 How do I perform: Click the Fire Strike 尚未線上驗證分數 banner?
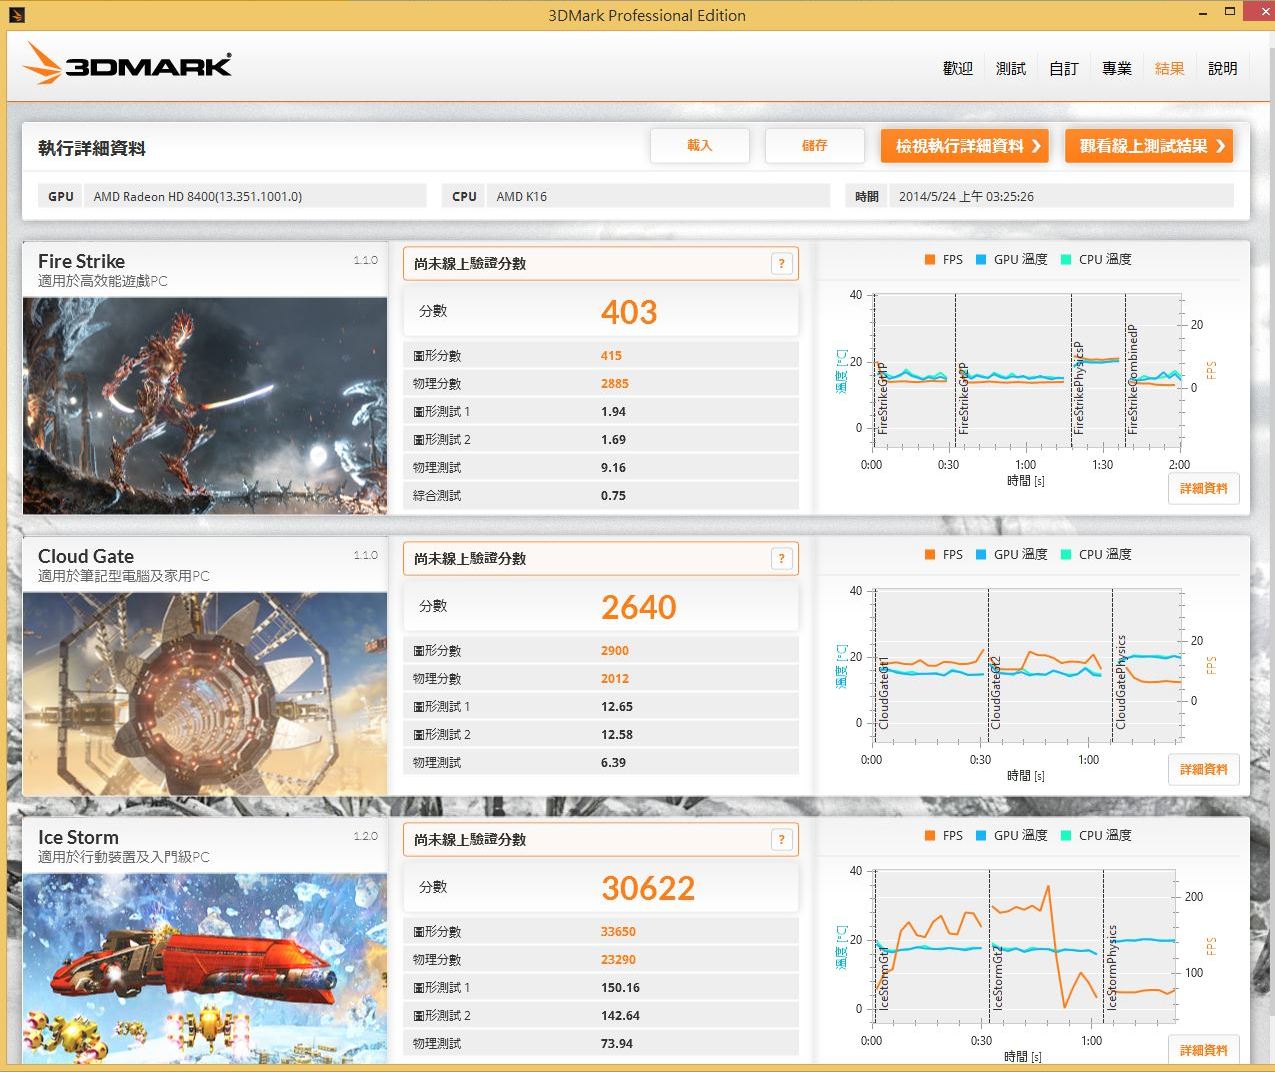pos(600,264)
